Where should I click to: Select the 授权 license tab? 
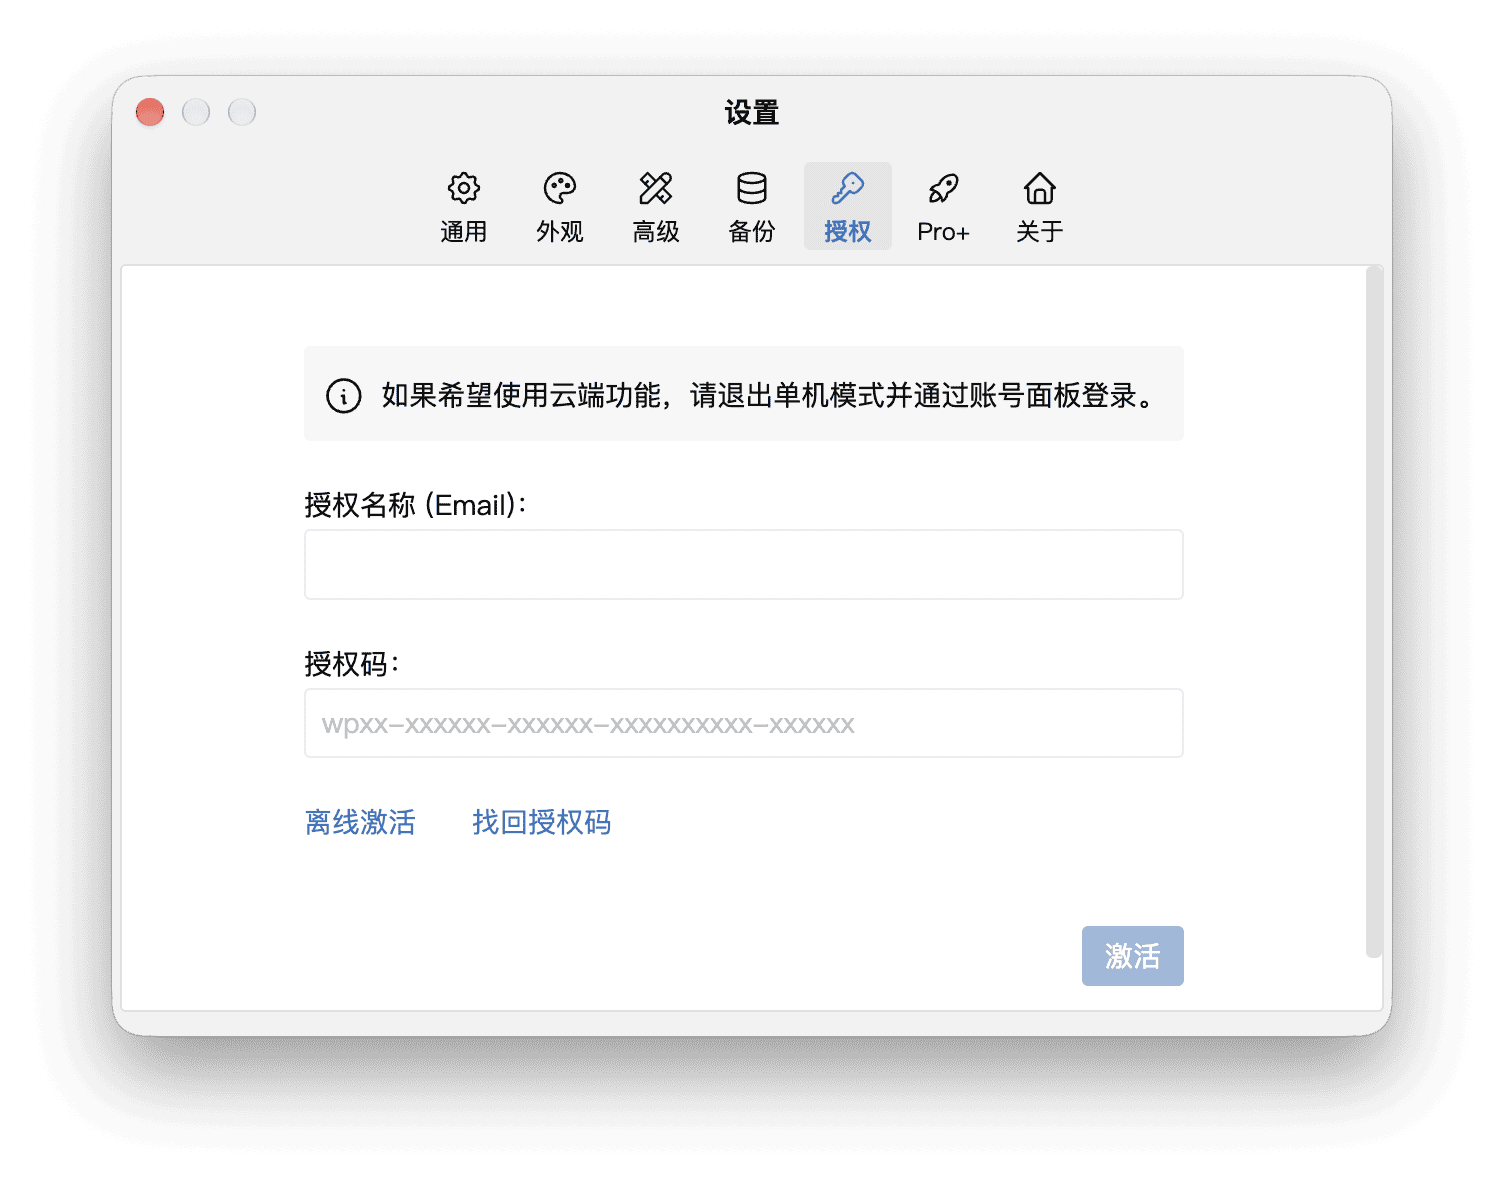(848, 207)
